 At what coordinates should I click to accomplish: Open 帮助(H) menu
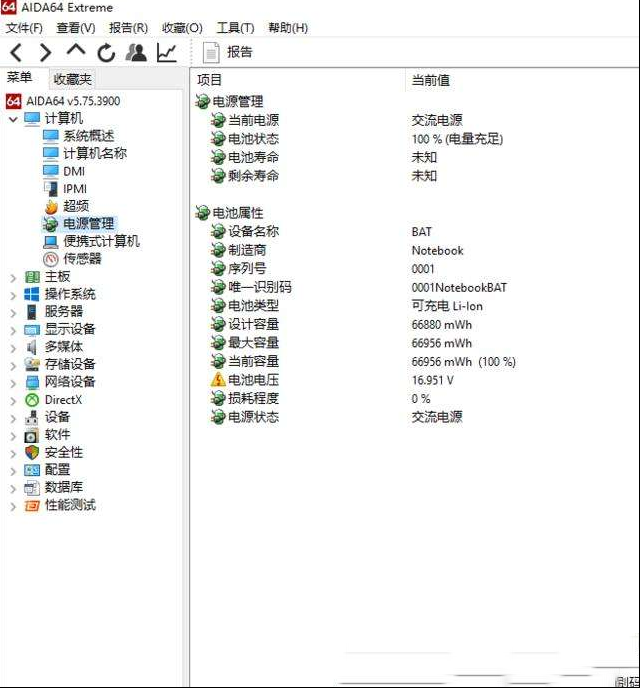(288, 28)
